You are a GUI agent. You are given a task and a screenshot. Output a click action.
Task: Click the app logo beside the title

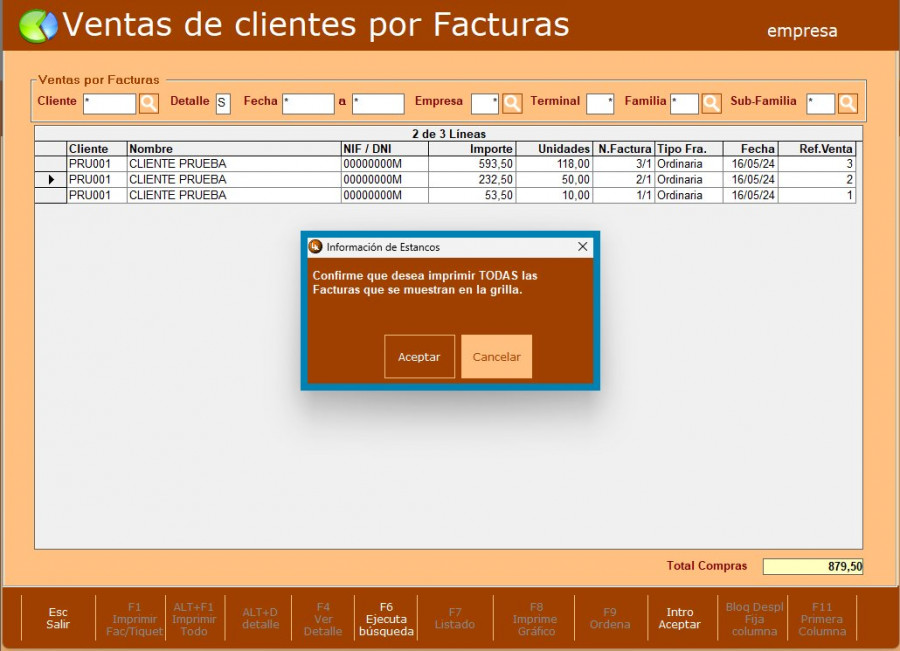[x=38, y=26]
